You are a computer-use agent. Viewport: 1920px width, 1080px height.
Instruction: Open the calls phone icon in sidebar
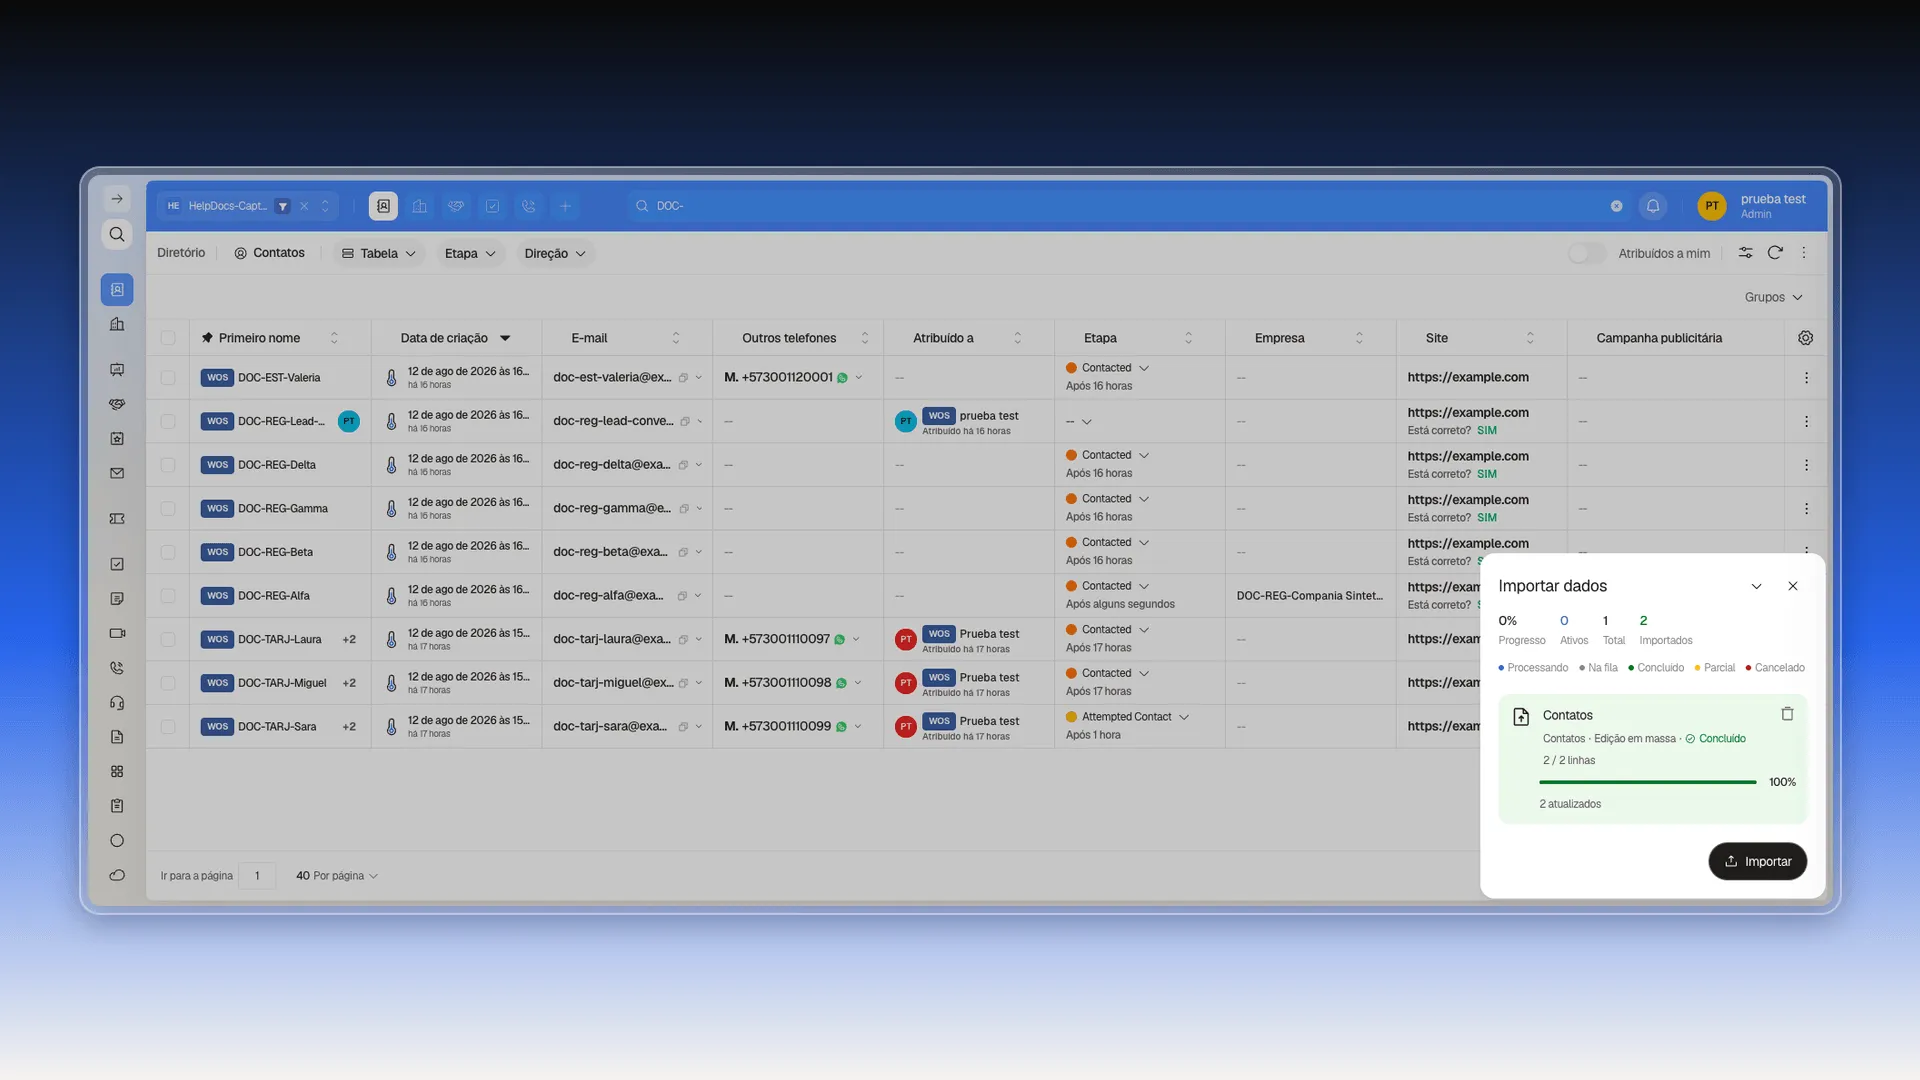coord(117,668)
